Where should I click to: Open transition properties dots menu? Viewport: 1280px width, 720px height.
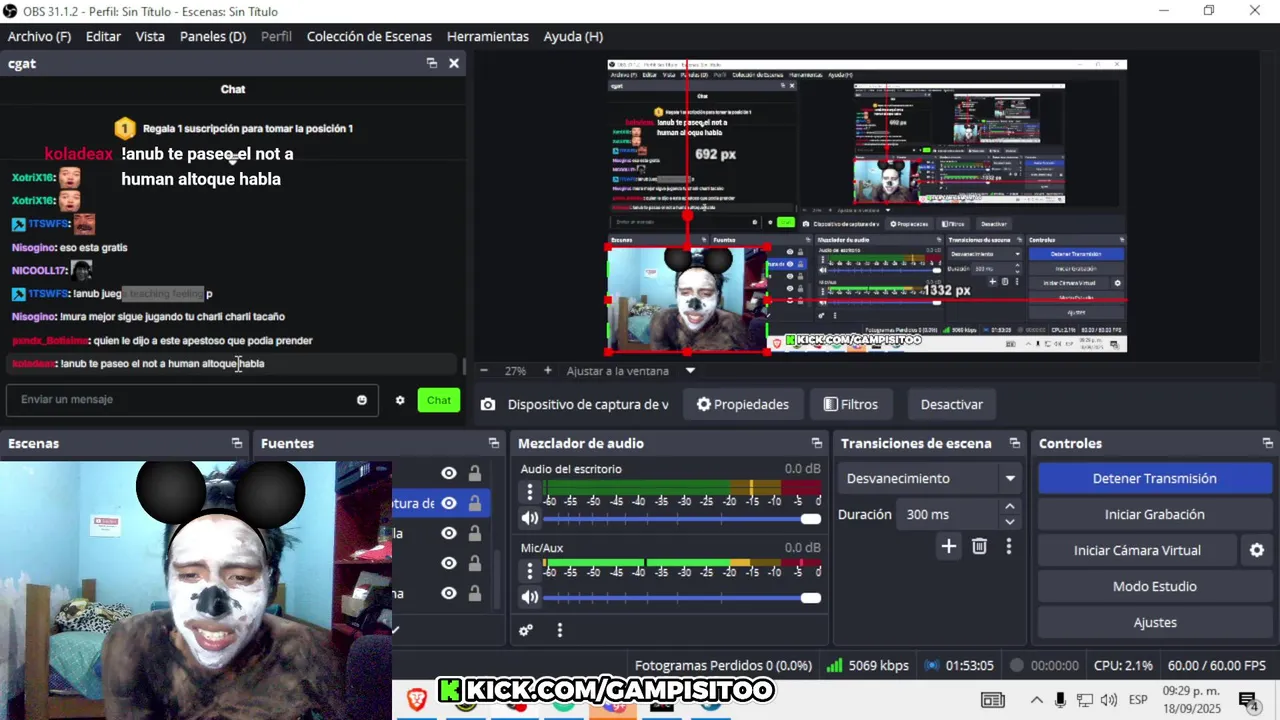[1009, 546]
